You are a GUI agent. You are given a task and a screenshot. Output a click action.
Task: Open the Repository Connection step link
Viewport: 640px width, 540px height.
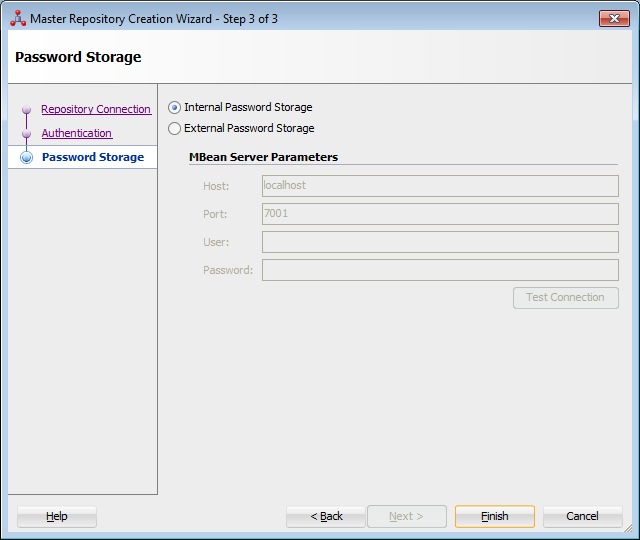[96, 109]
